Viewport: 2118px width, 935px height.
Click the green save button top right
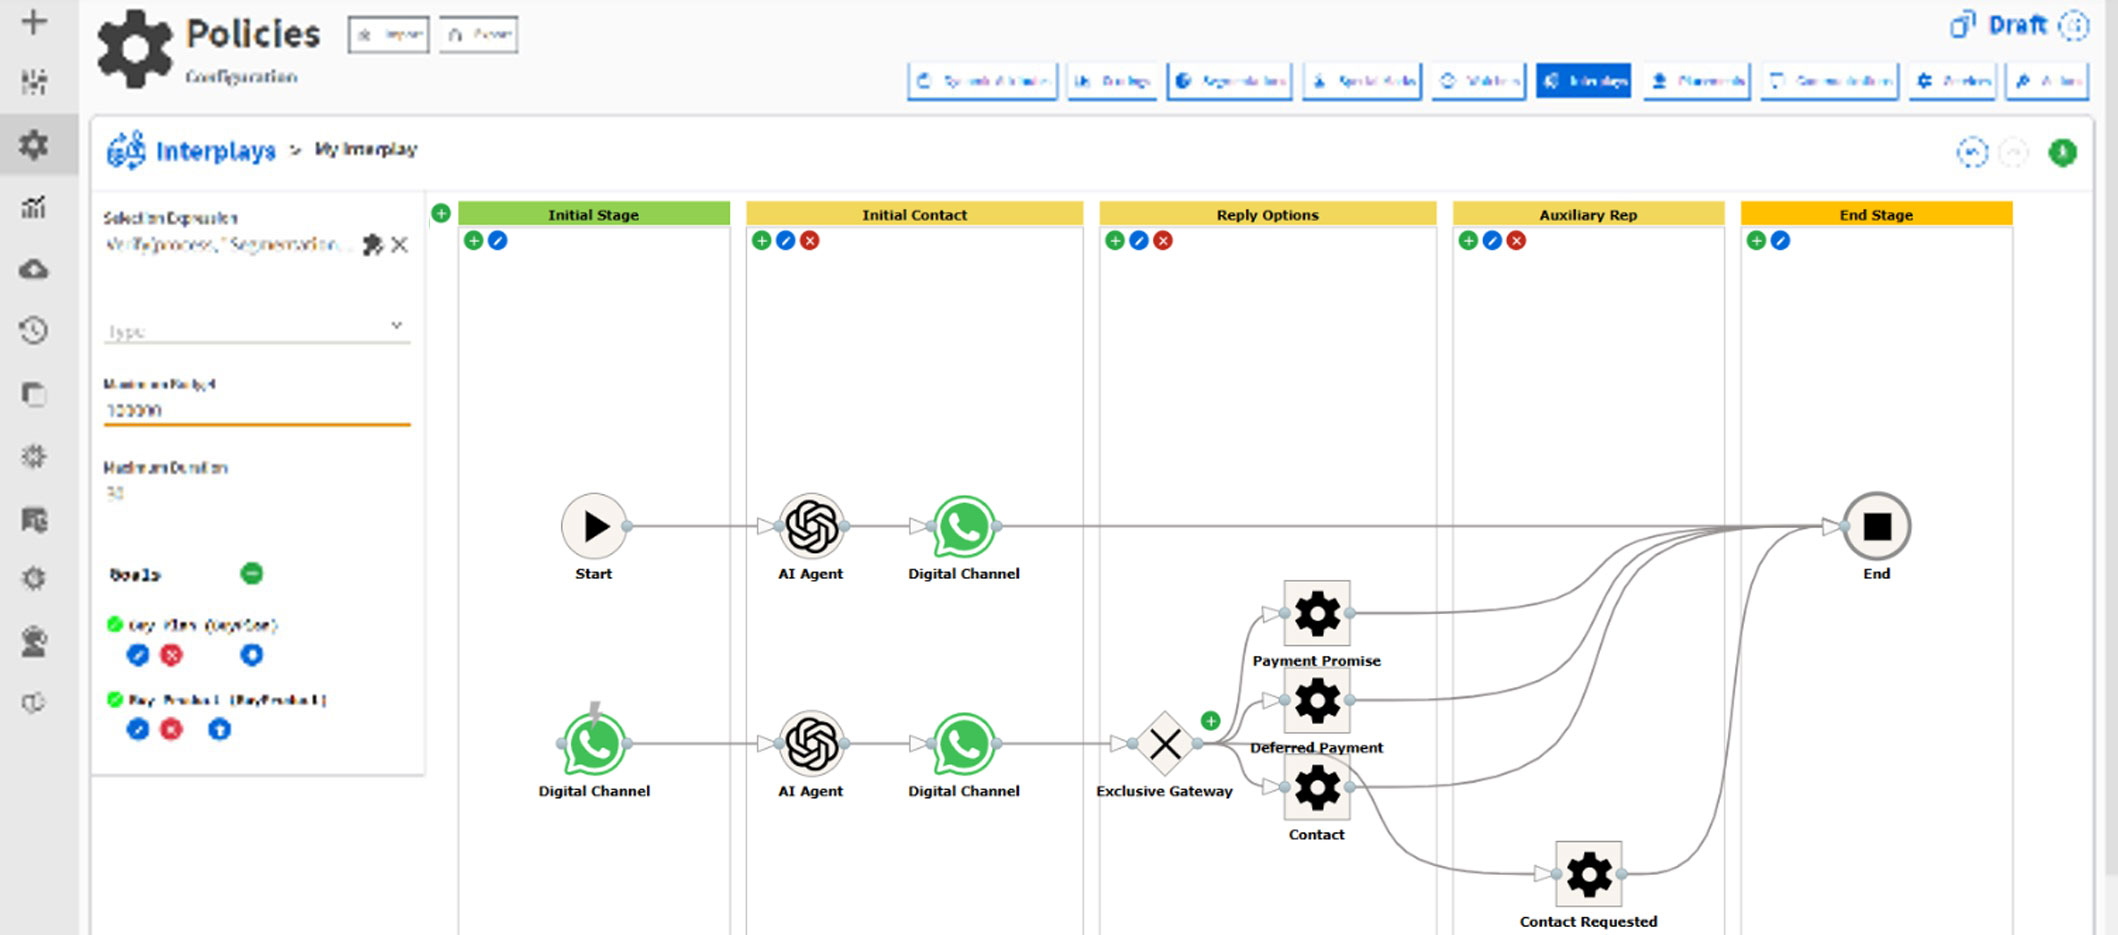tap(2062, 152)
